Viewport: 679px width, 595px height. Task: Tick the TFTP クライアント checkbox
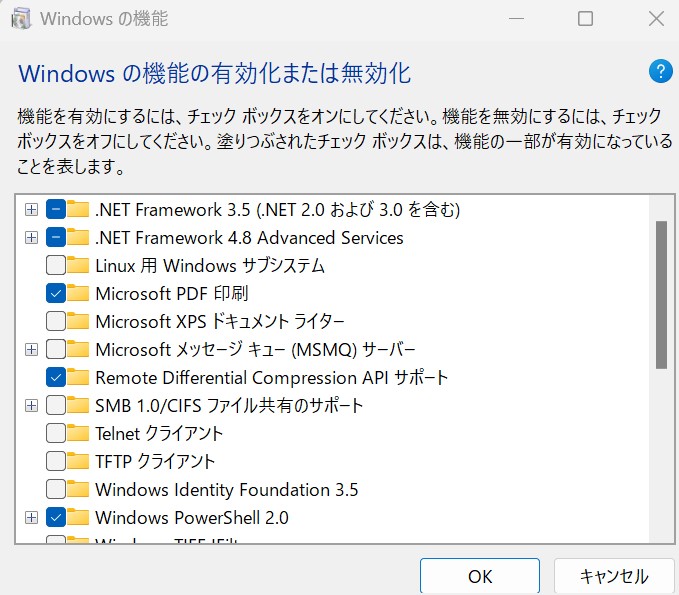pos(56,462)
